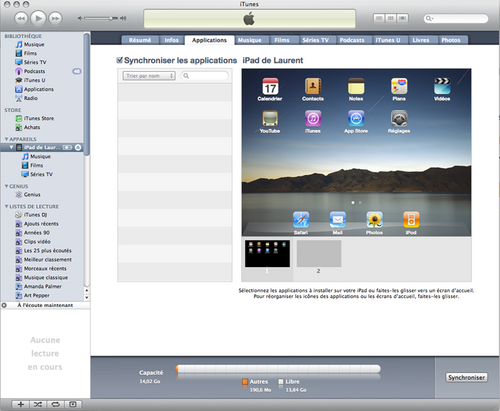Click the Vidéos app icon
The width and height of the screenshot is (500, 411).
[442, 86]
